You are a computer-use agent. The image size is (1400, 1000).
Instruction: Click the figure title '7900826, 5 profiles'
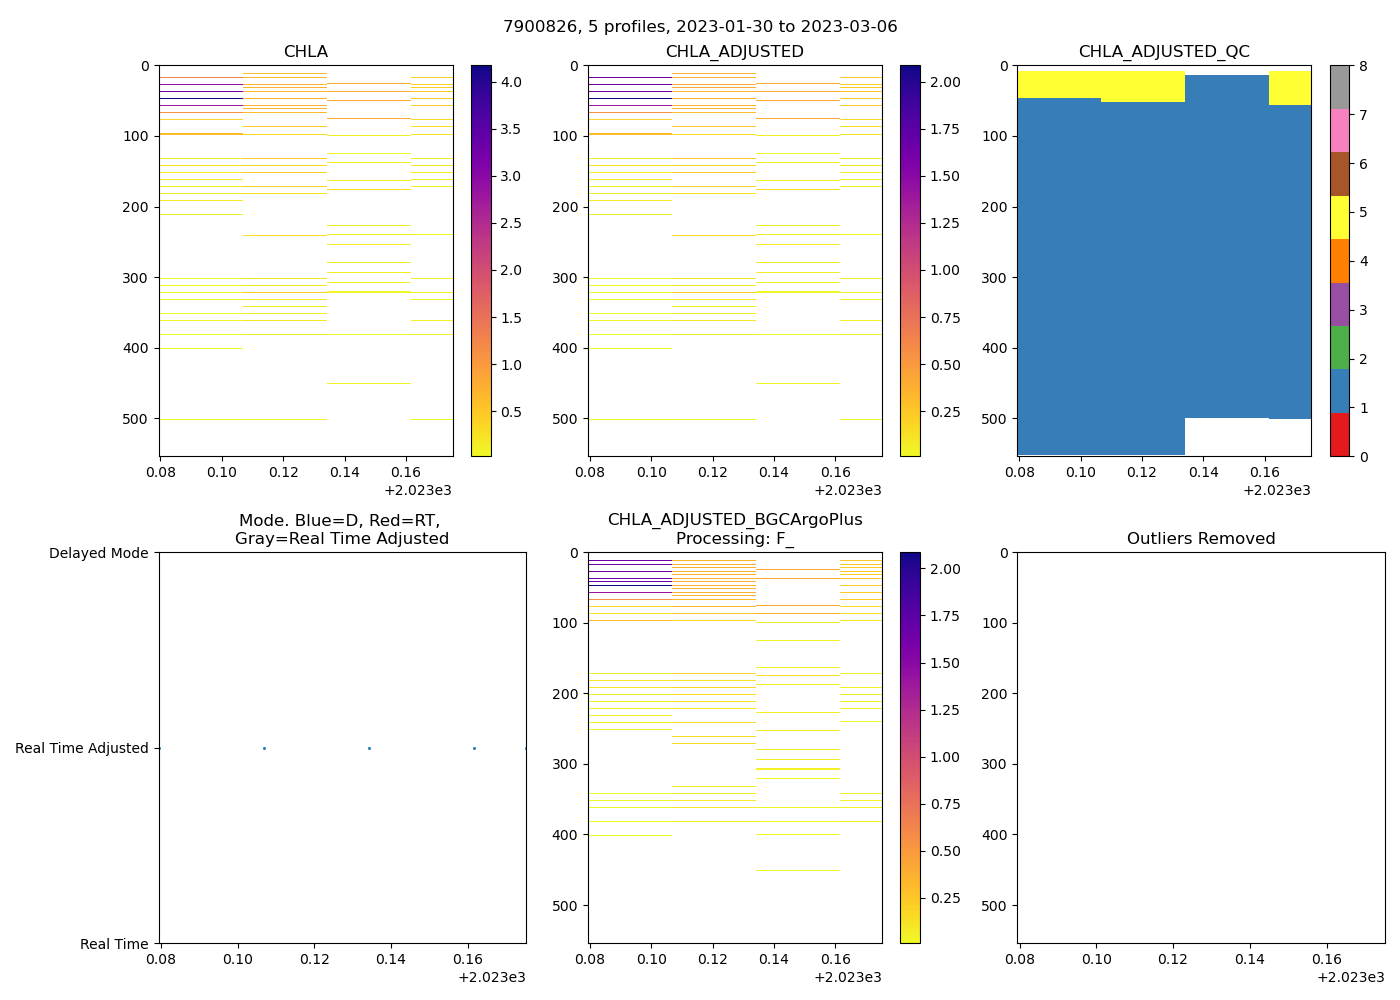point(700,27)
